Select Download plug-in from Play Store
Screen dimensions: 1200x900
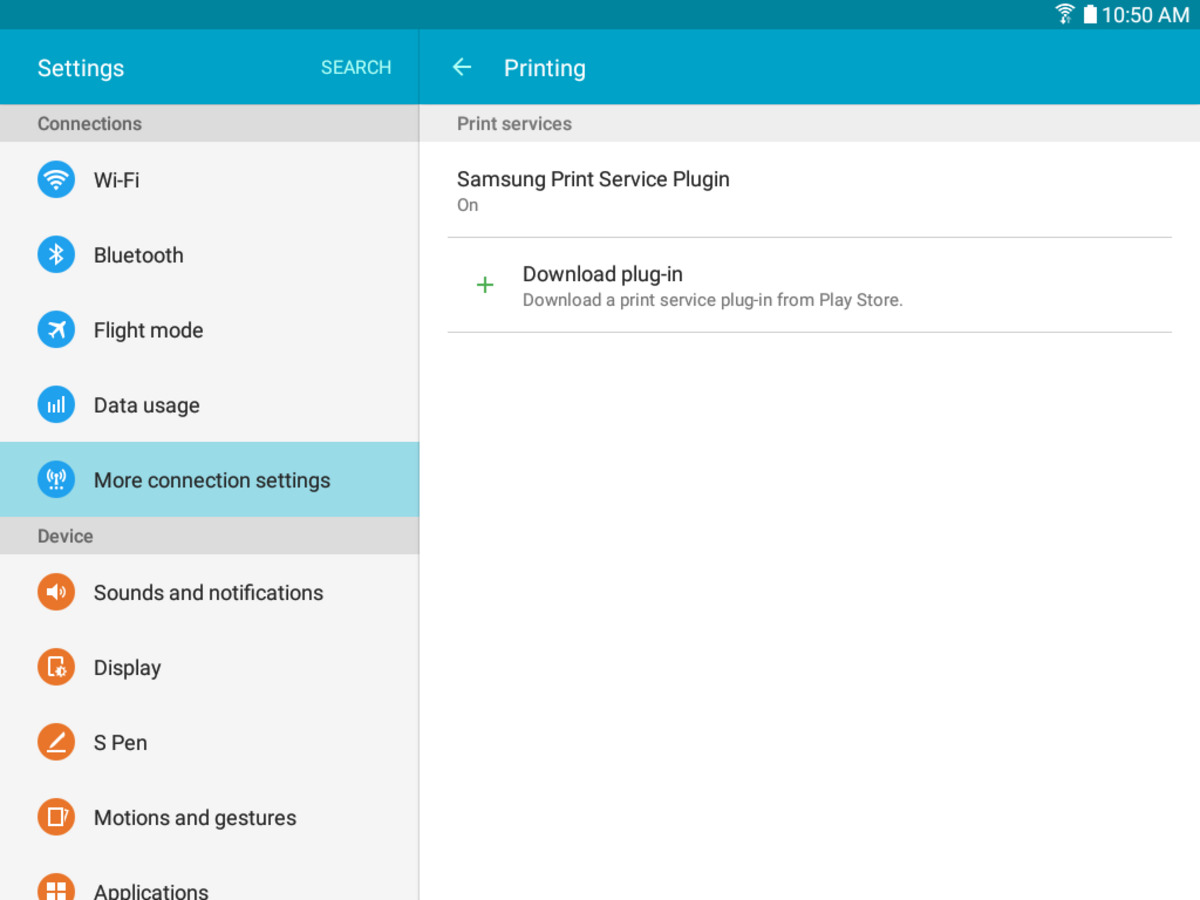(x=712, y=286)
